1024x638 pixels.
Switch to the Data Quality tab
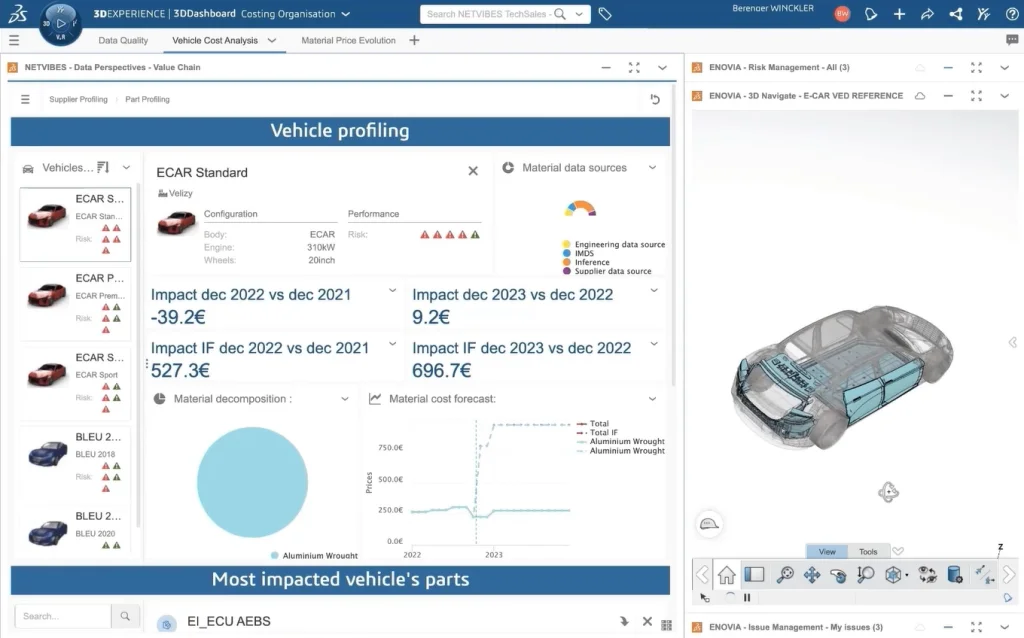click(x=123, y=40)
